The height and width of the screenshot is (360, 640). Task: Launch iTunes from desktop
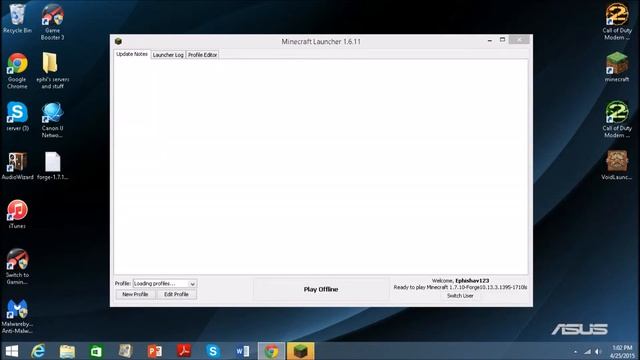(17, 214)
